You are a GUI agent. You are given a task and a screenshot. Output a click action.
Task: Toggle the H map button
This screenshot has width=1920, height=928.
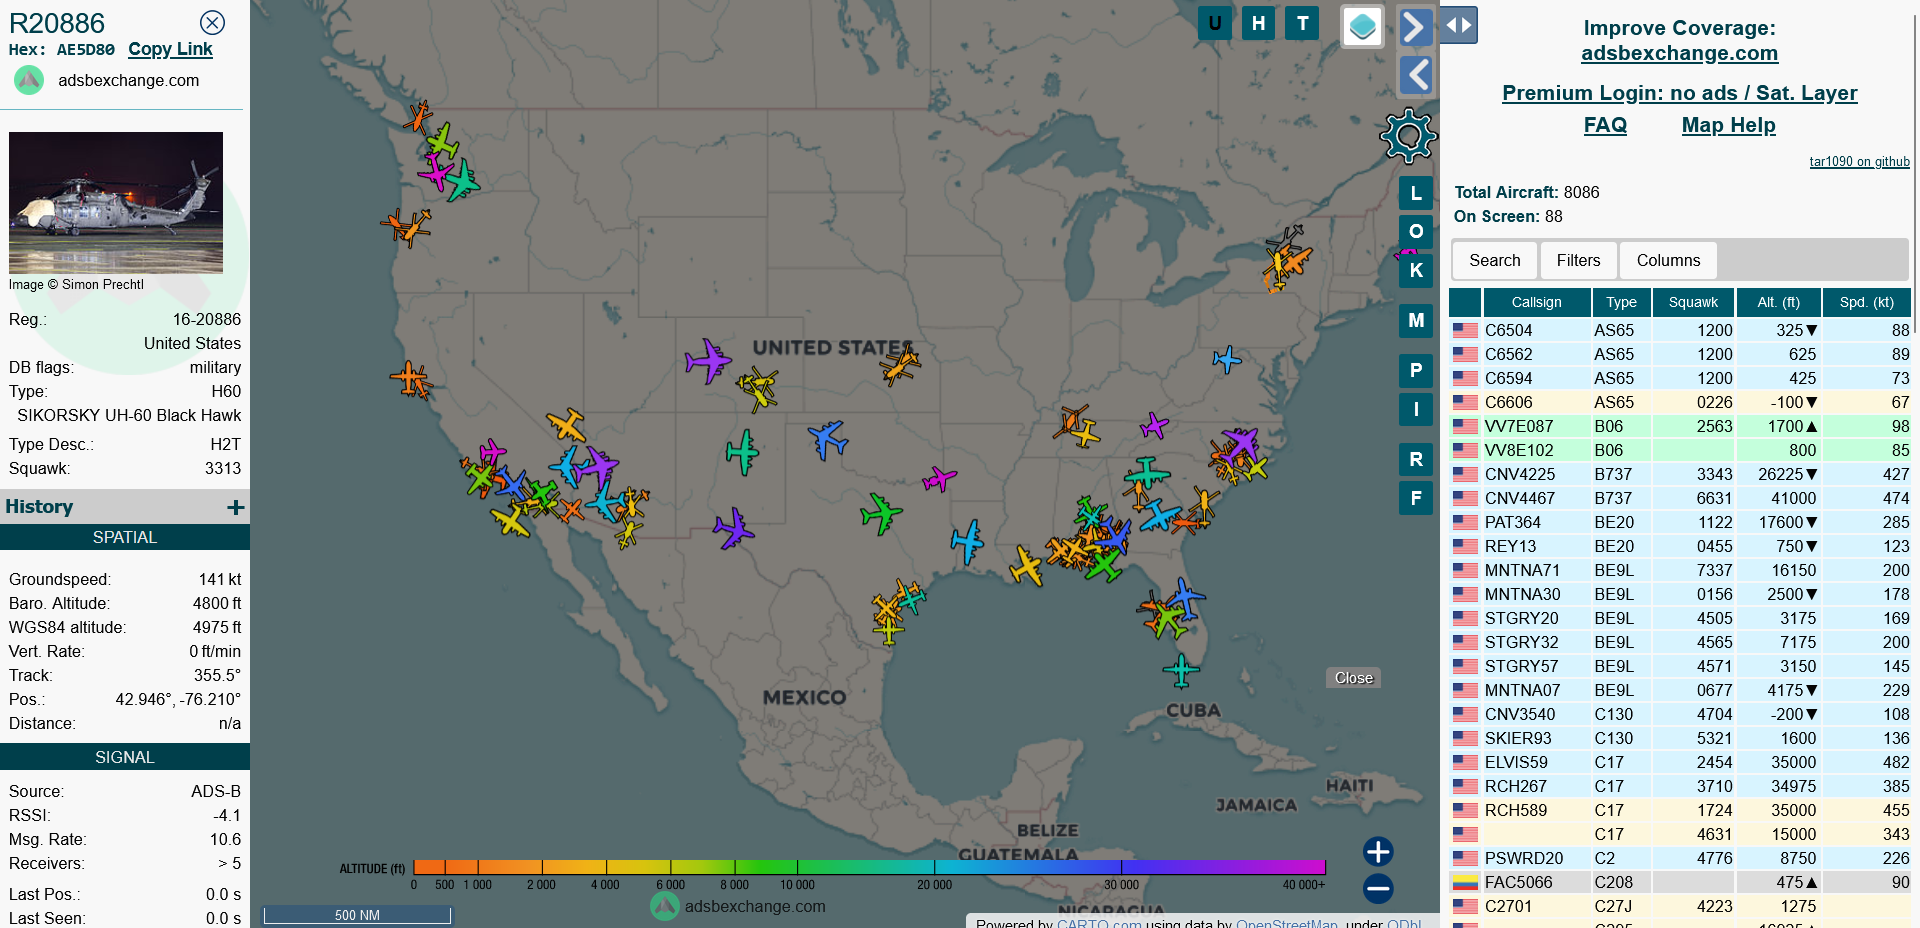[x=1258, y=23]
